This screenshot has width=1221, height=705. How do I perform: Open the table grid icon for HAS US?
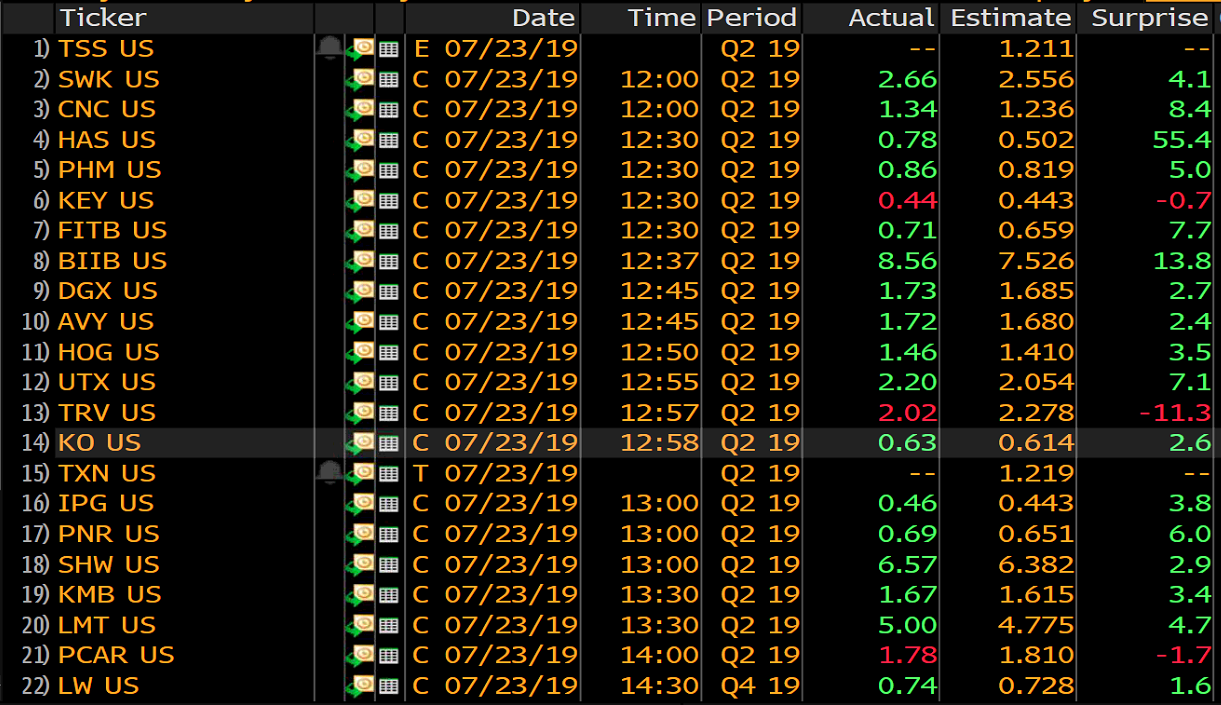[389, 140]
